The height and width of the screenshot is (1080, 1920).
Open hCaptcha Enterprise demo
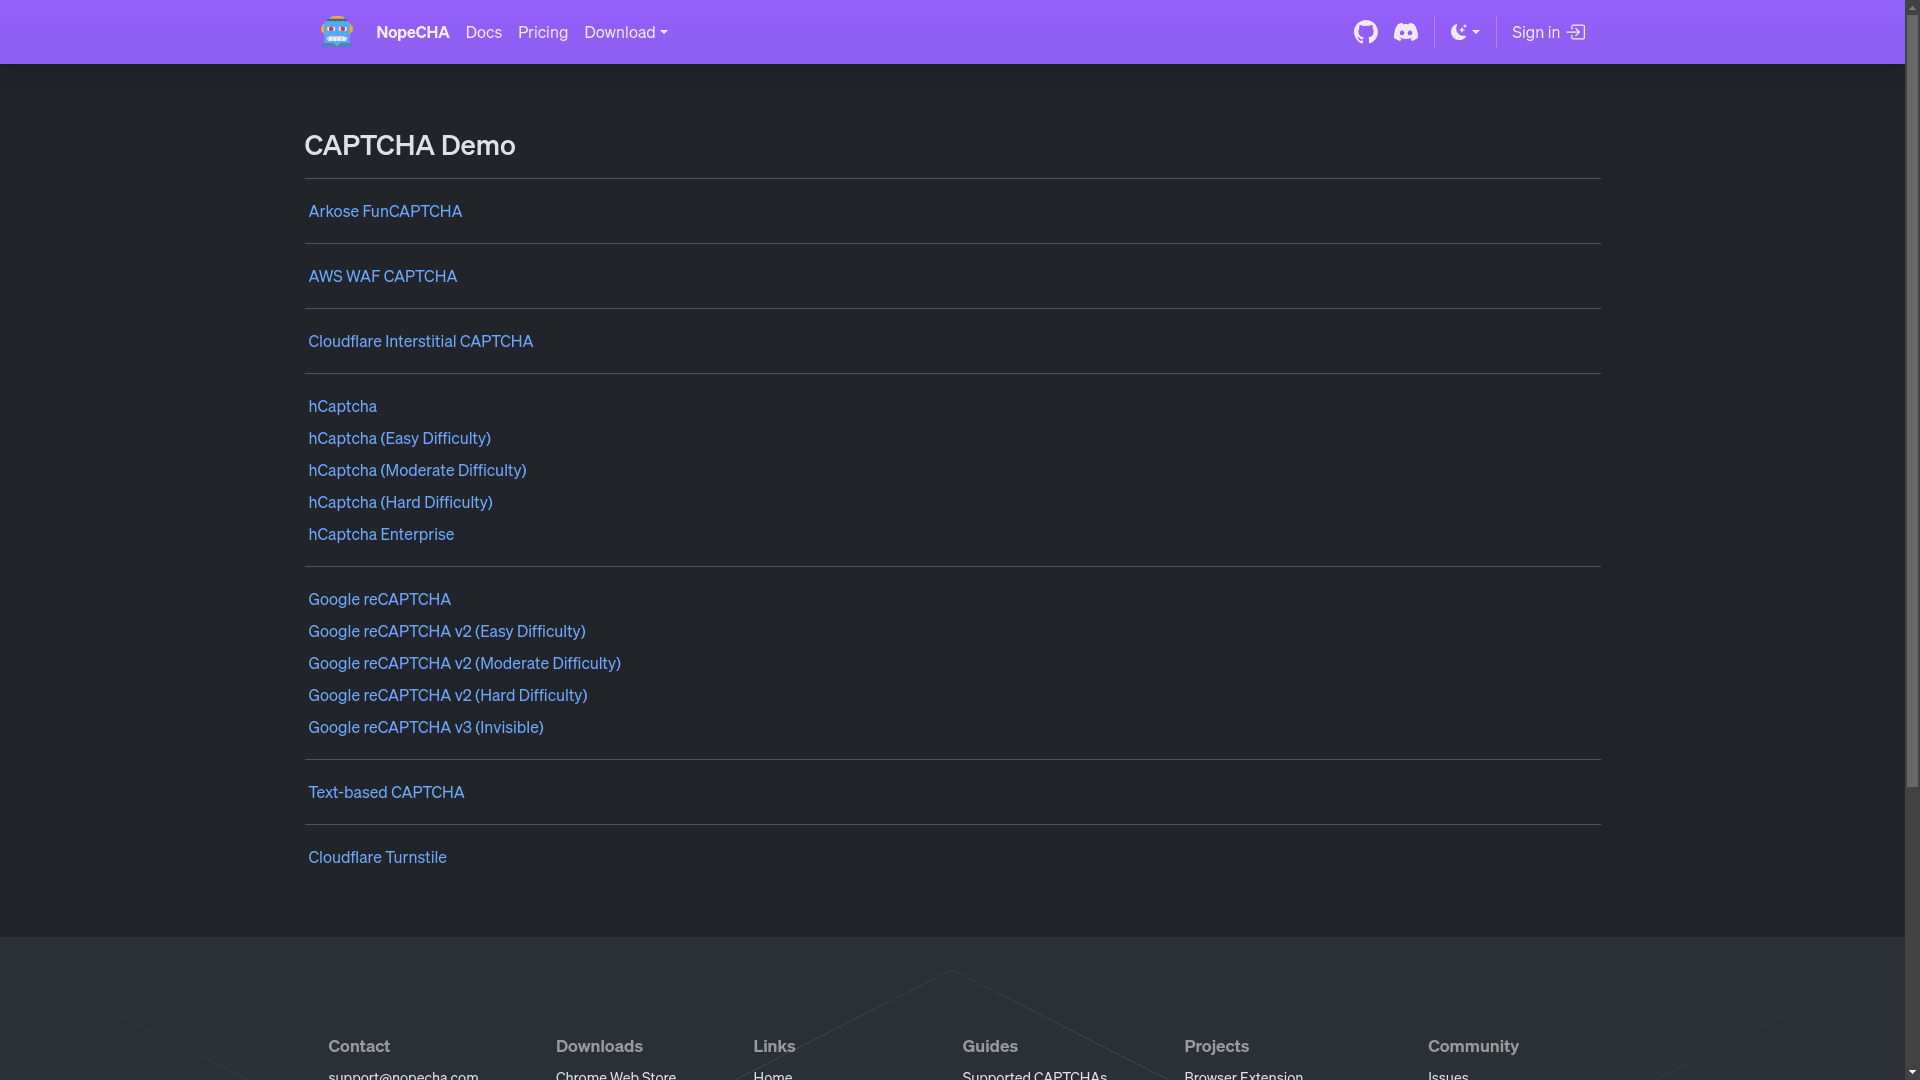[x=381, y=534]
